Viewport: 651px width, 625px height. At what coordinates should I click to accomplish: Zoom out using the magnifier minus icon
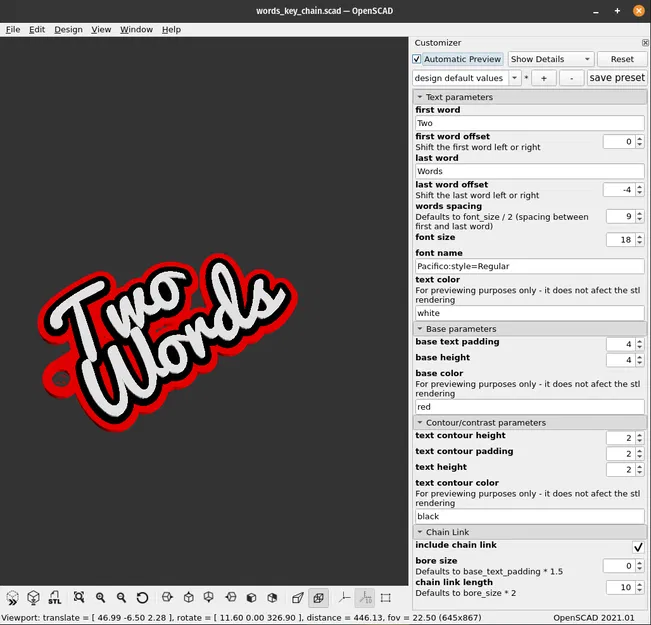pyautogui.click(x=121, y=598)
